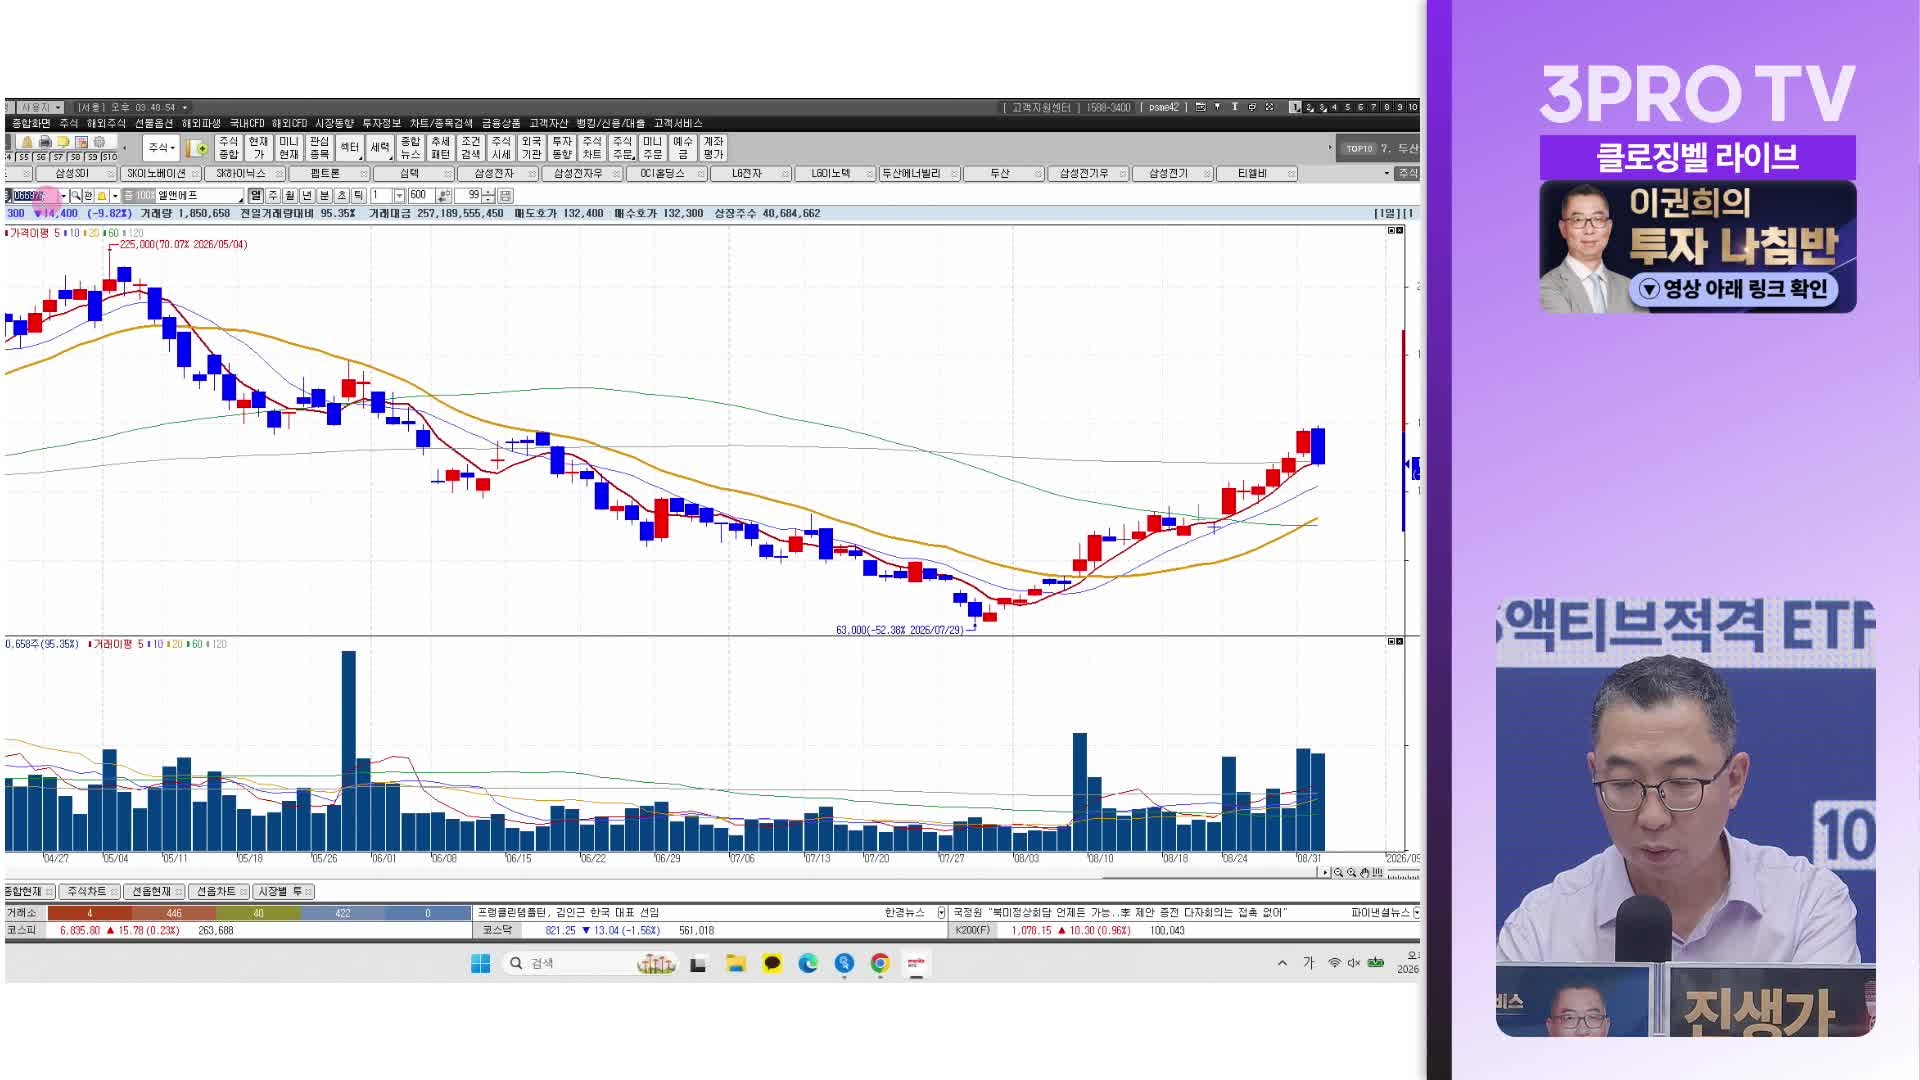
Task: Click the bell alert icon in toolbar
Action: tap(27, 142)
